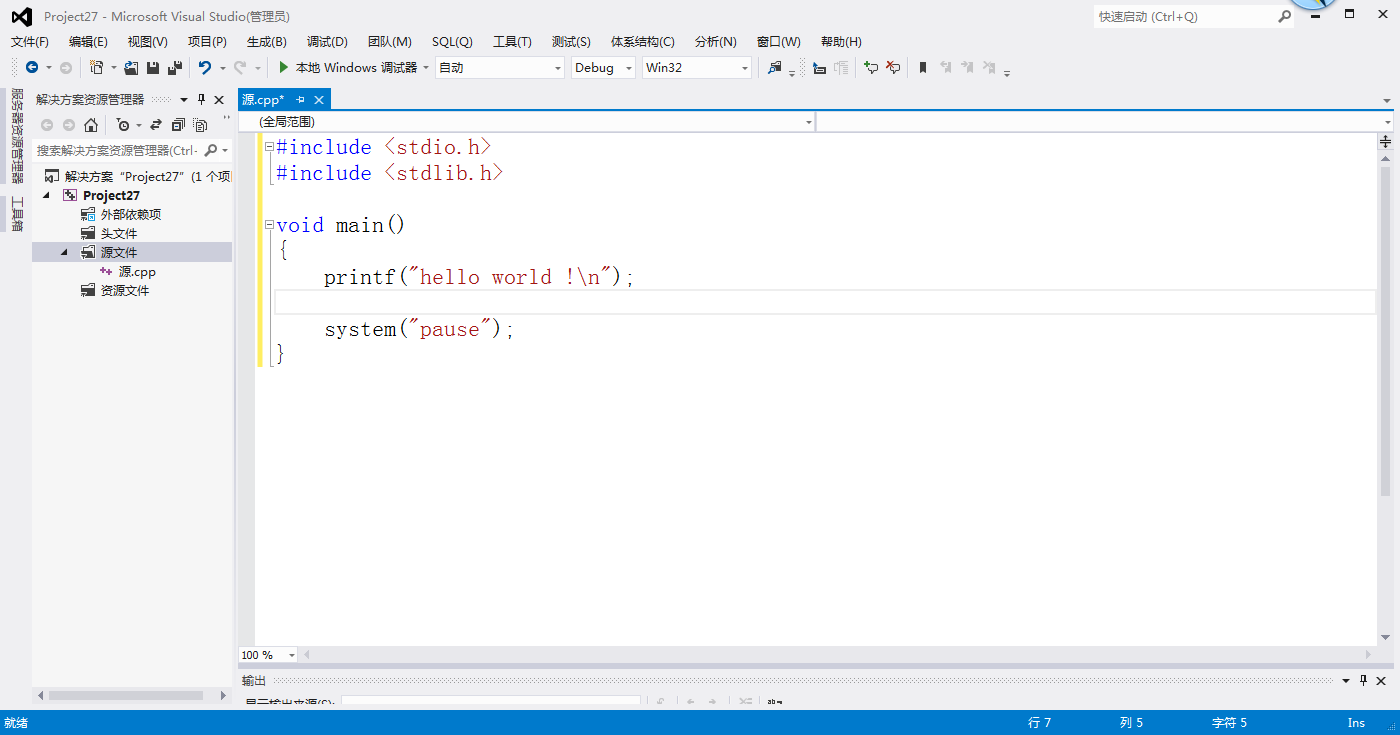Collapse the 源文件 folder node

coord(64,252)
